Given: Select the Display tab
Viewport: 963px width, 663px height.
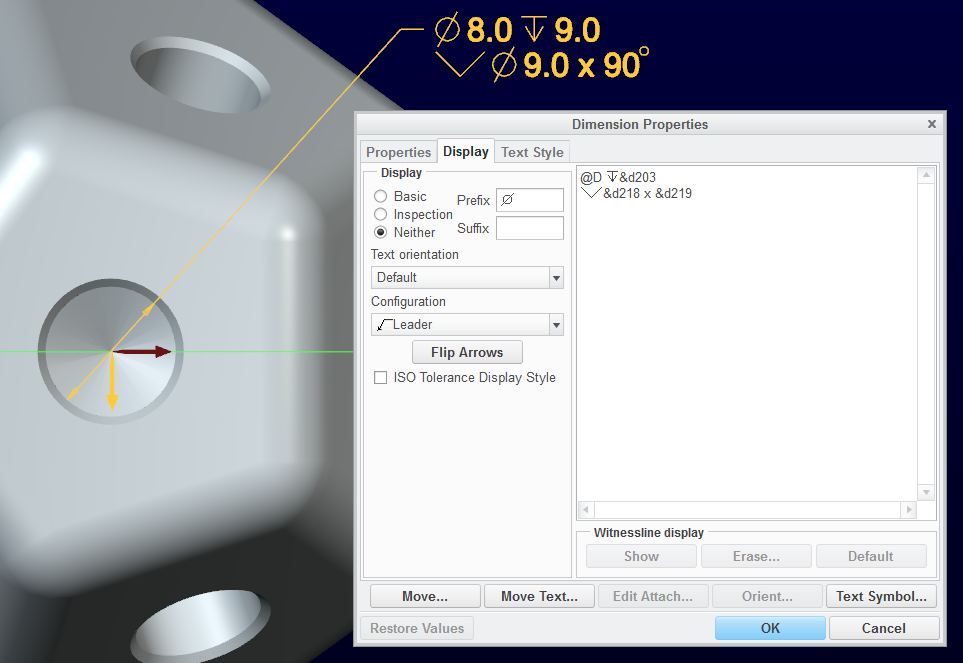Looking at the screenshot, I should pyautogui.click(x=466, y=152).
